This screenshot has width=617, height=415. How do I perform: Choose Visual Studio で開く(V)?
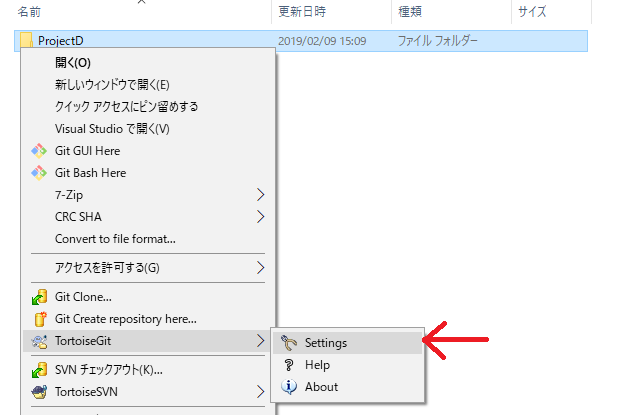(148, 129)
